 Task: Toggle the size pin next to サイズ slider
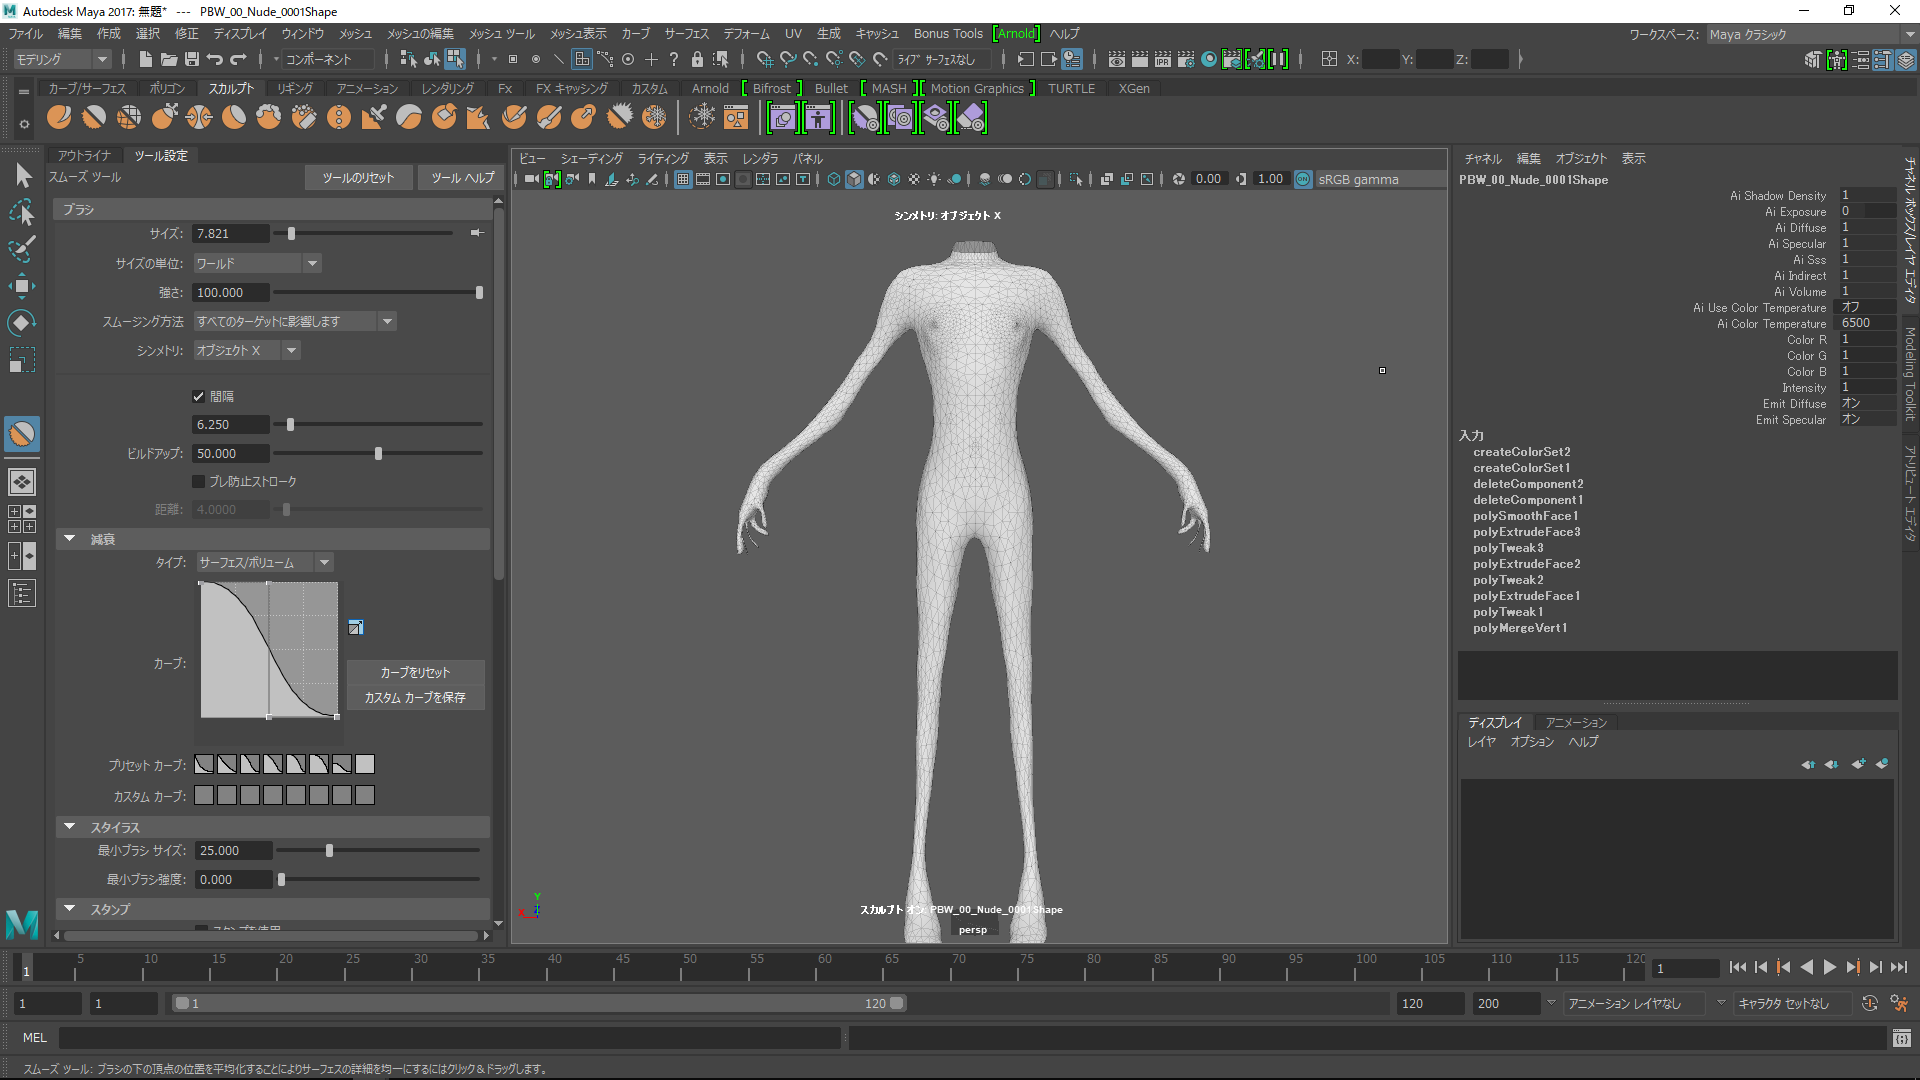pyautogui.click(x=477, y=233)
